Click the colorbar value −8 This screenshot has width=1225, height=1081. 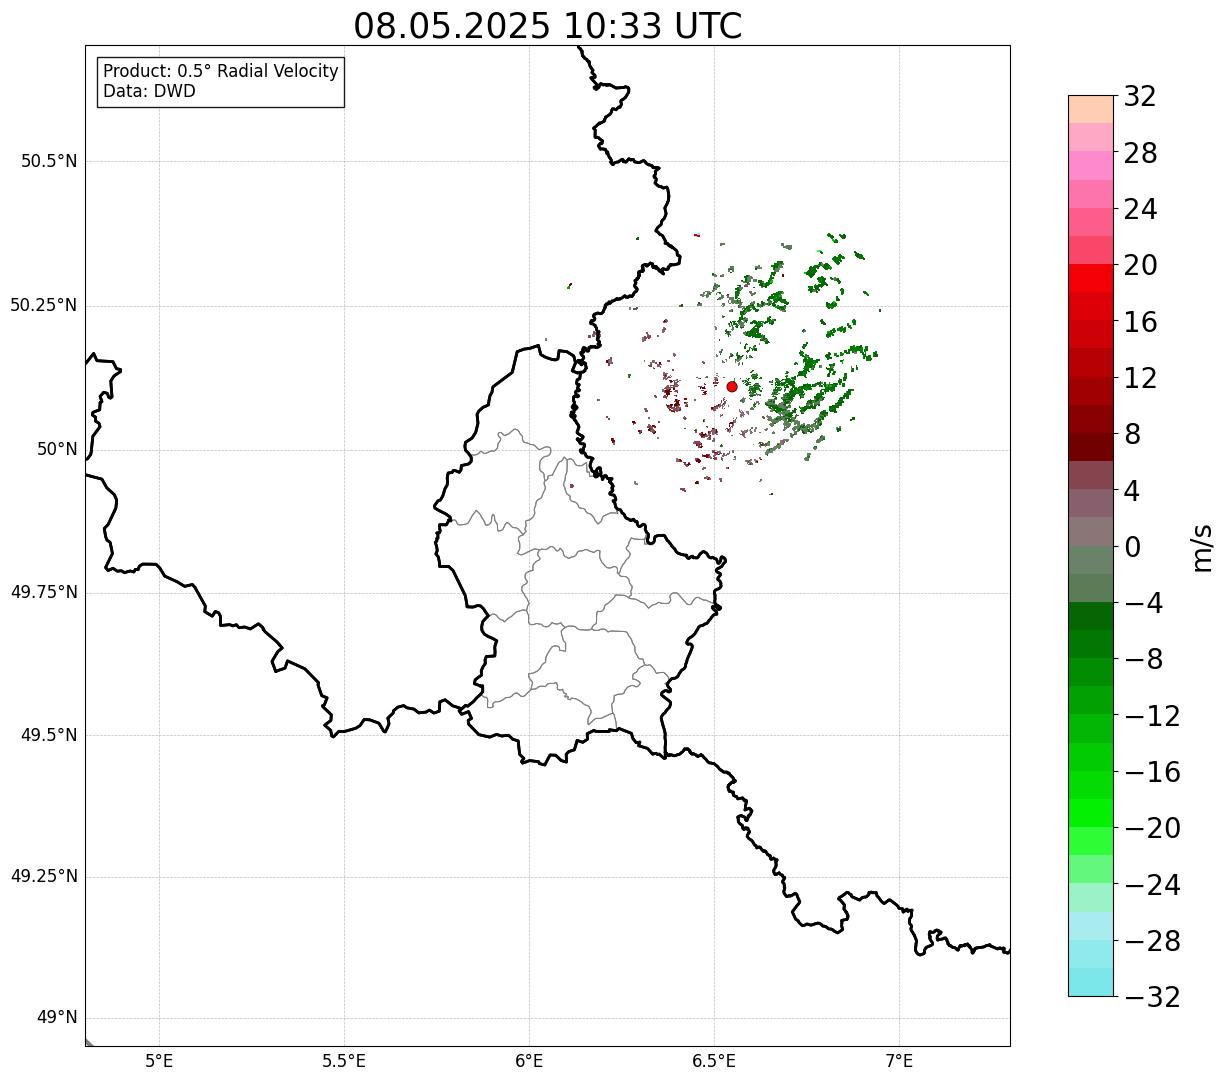click(1143, 659)
